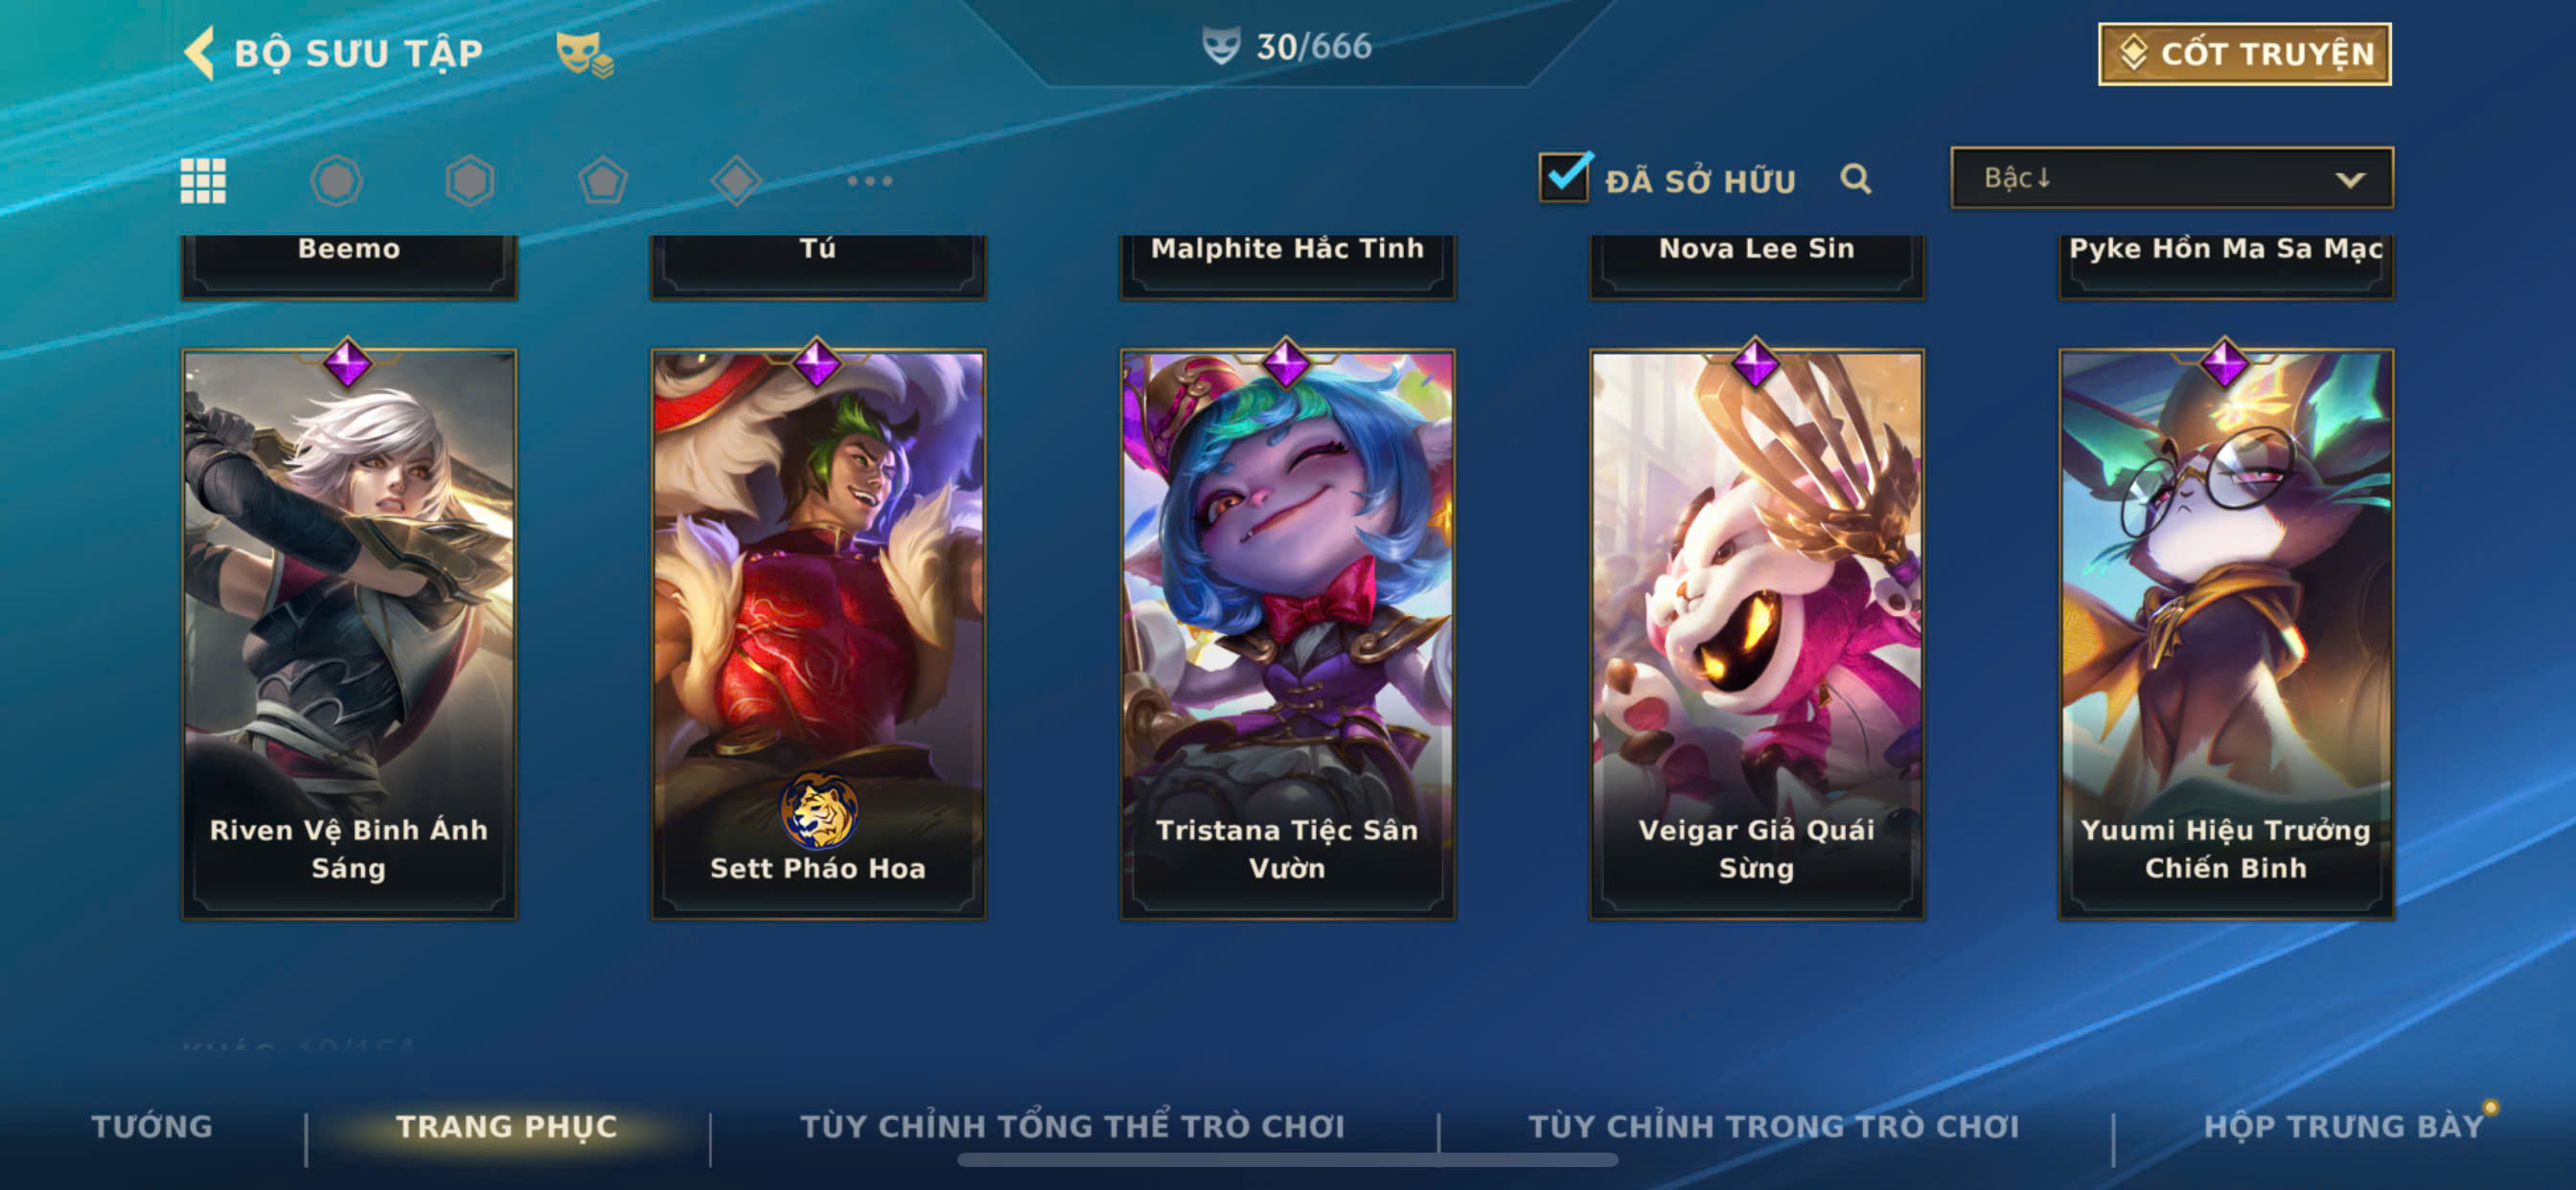
Task: Expand the Bậc sort dropdown
Action: (2171, 178)
